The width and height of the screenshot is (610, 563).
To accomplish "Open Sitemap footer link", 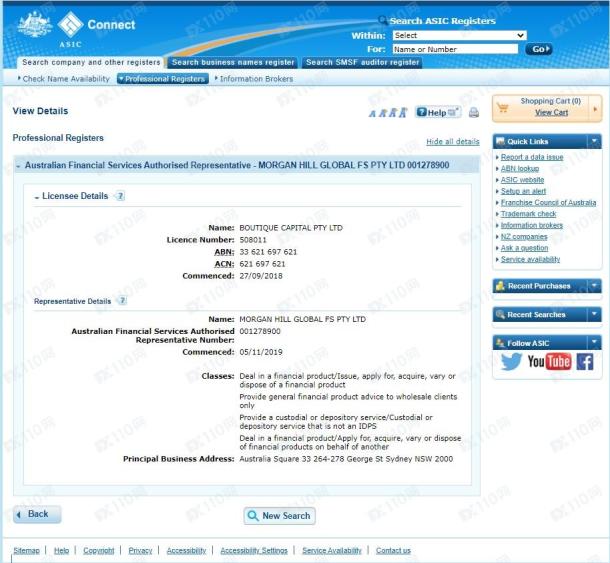I will coord(26,551).
